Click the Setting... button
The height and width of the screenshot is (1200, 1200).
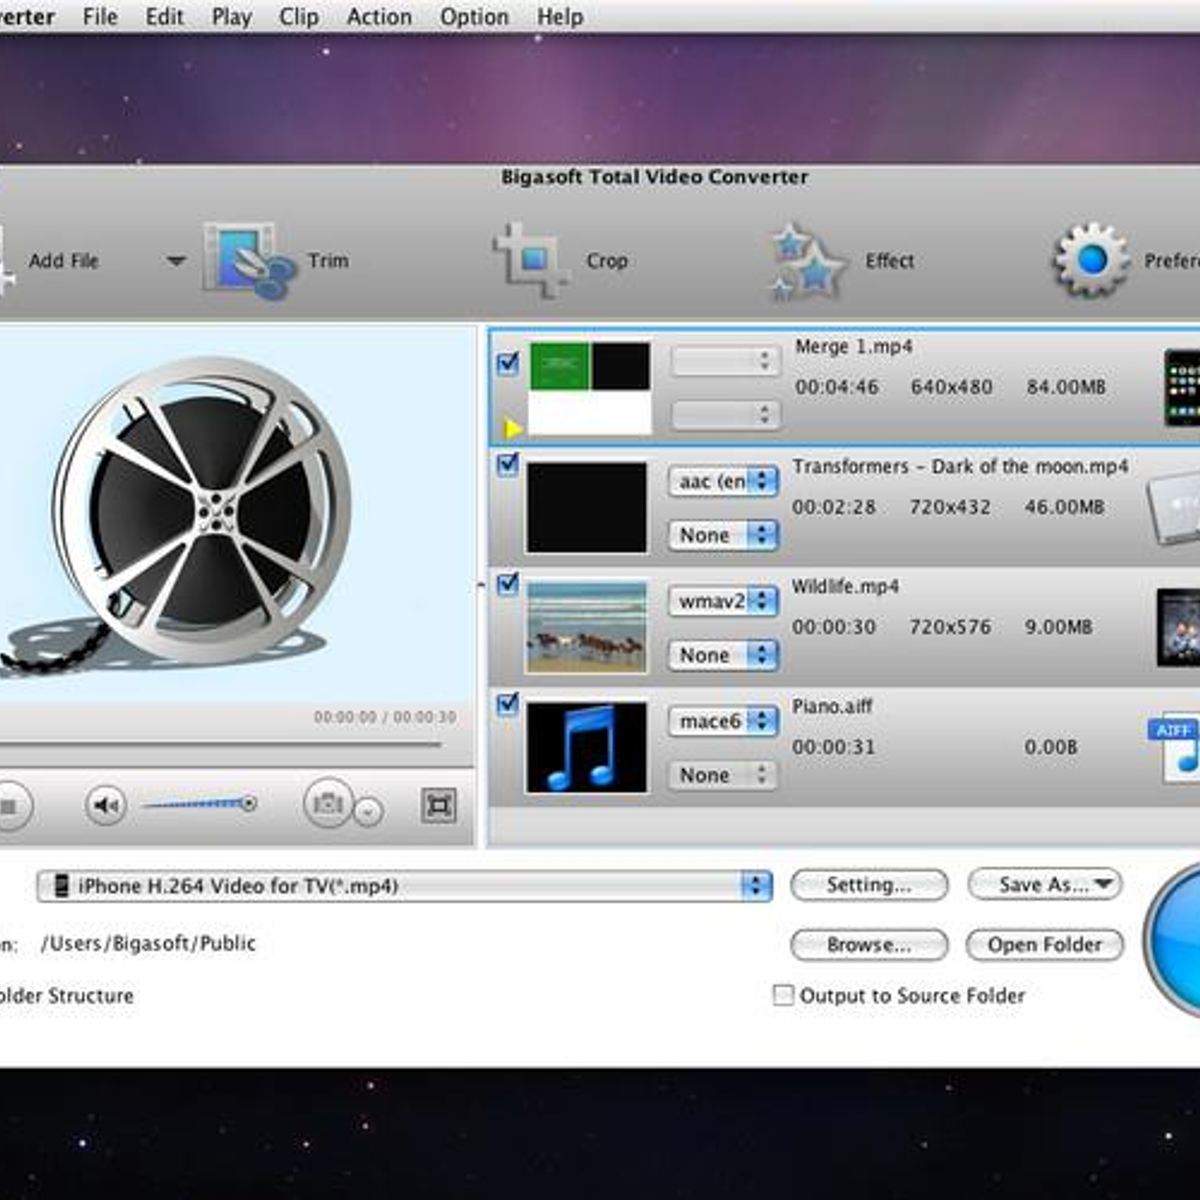(868, 885)
